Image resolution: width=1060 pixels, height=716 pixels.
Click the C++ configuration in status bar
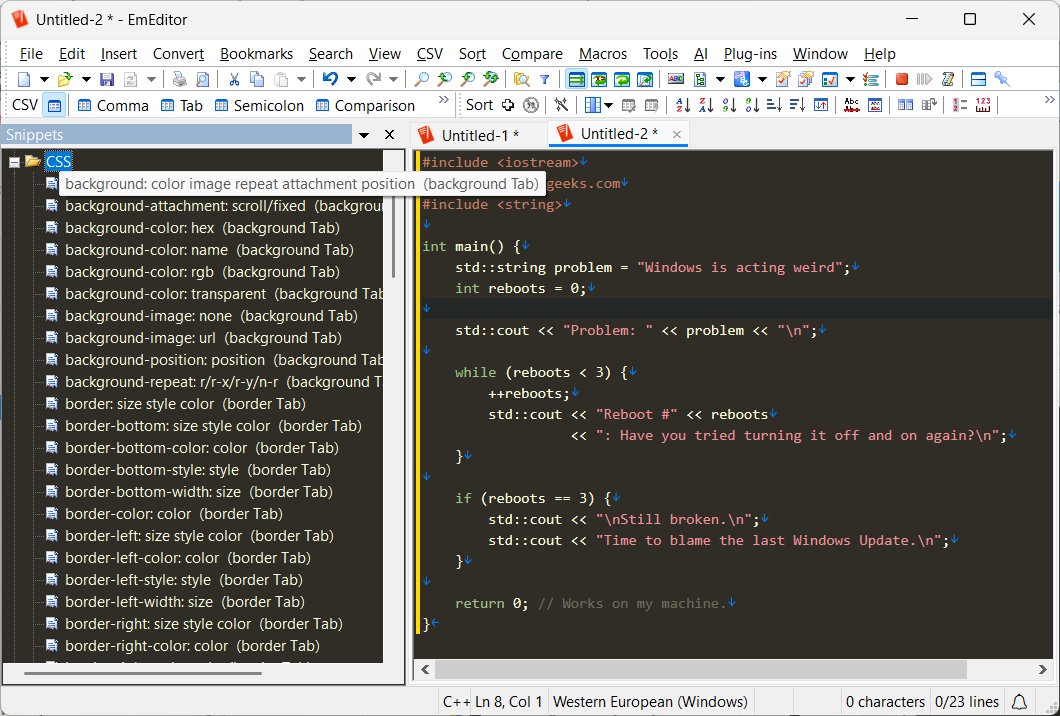click(x=456, y=702)
